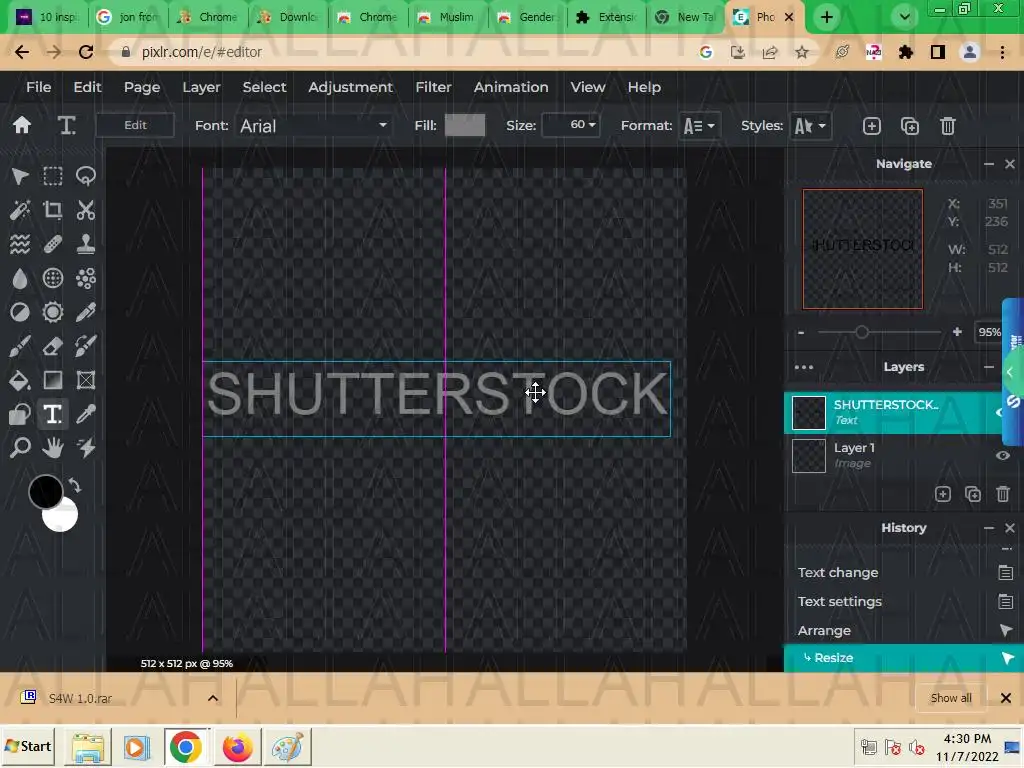Toggle visibility of SHUTTERSTOCK text layer

(999, 412)
